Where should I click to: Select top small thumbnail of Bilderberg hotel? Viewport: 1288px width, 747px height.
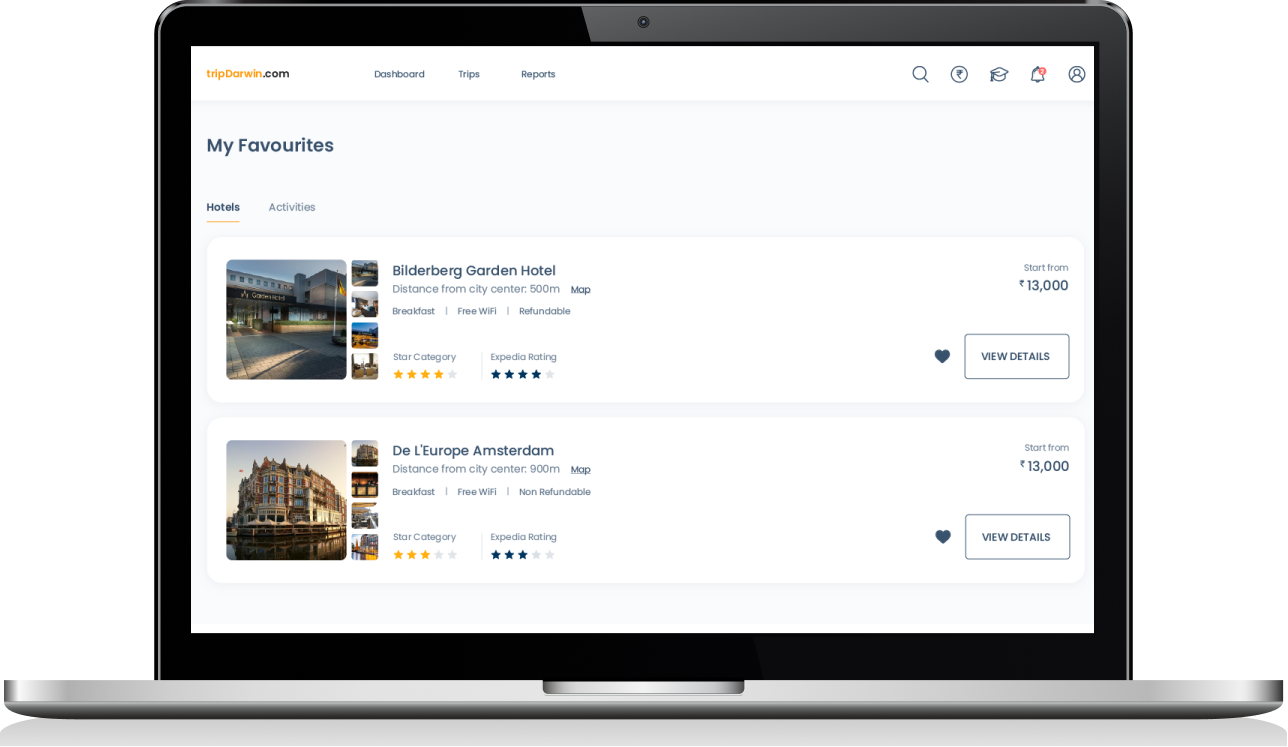pyautogui.click(x=365, y=273)
